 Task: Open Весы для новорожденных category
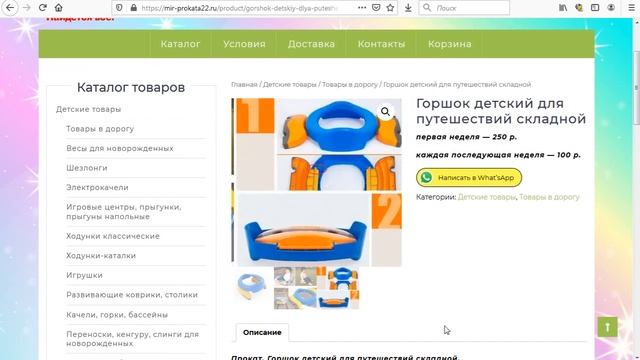coord(120,149)
